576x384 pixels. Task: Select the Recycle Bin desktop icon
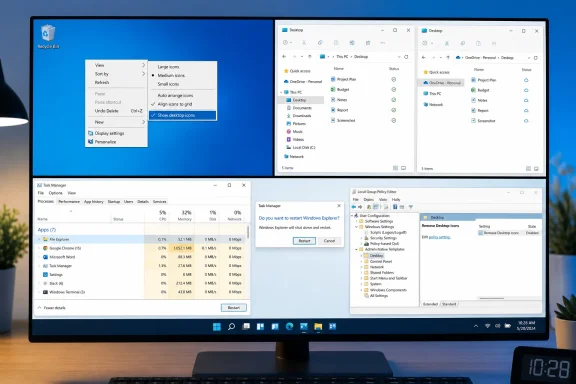48,37
